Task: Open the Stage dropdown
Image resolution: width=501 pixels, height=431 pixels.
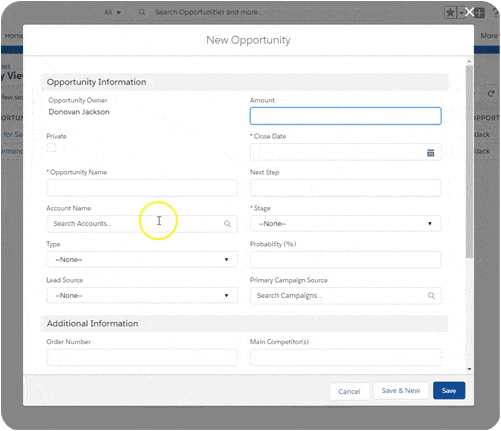Action: click(345, 224)
